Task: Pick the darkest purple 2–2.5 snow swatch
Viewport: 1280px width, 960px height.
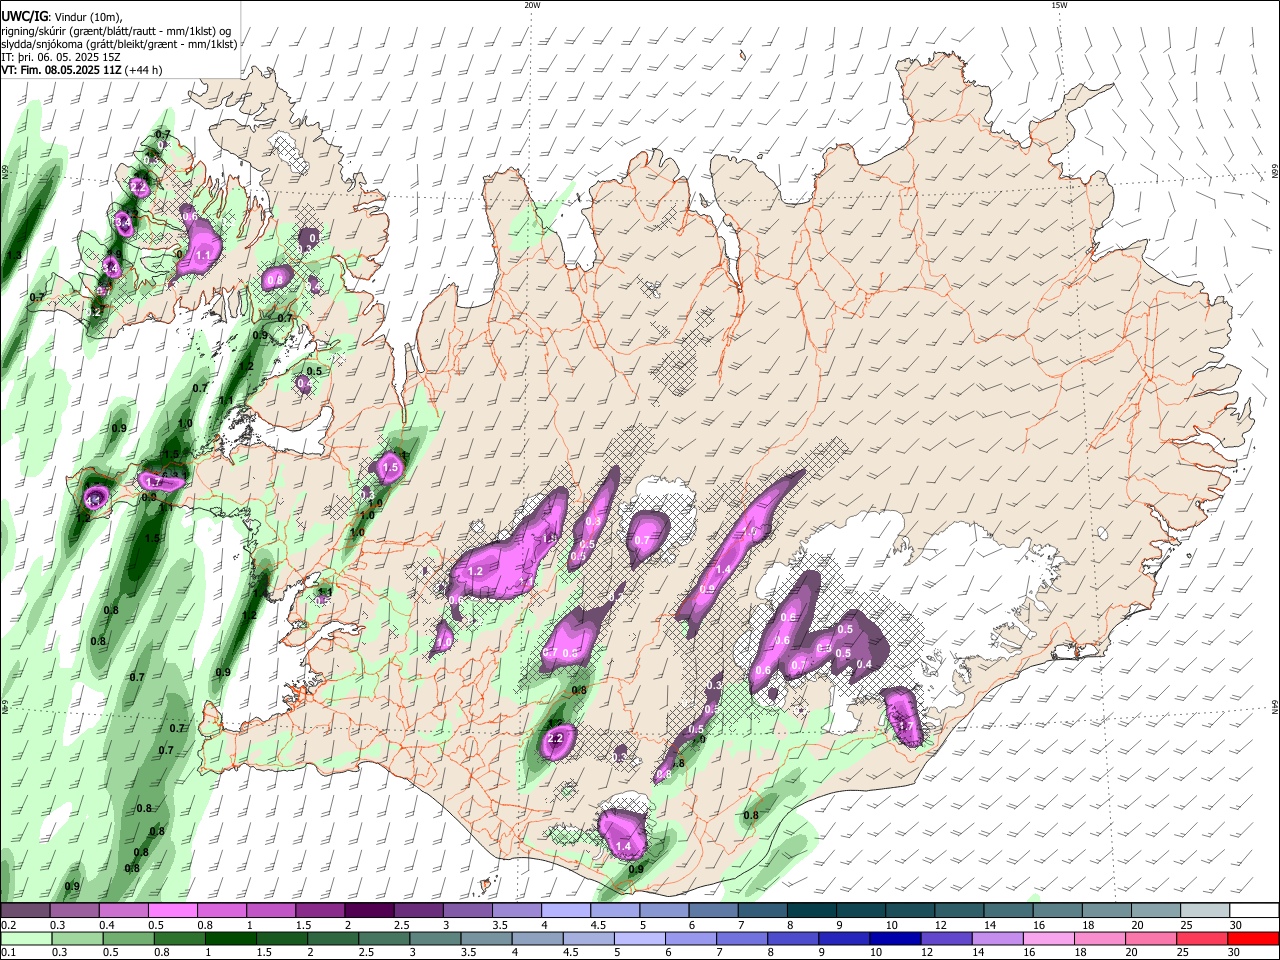Action: point(368,910)
